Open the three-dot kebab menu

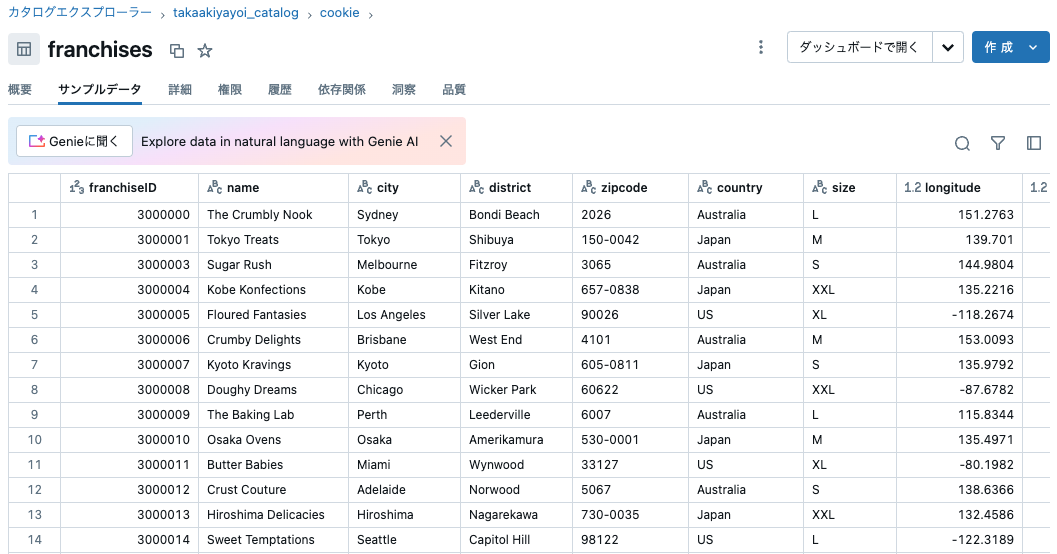coord(760,47)
